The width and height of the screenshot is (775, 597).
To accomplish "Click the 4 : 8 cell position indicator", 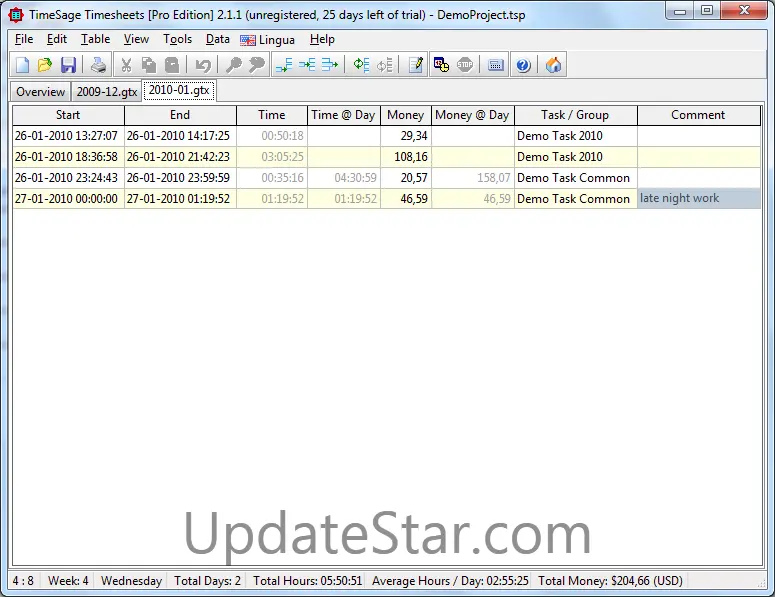I will coord(23,581).
